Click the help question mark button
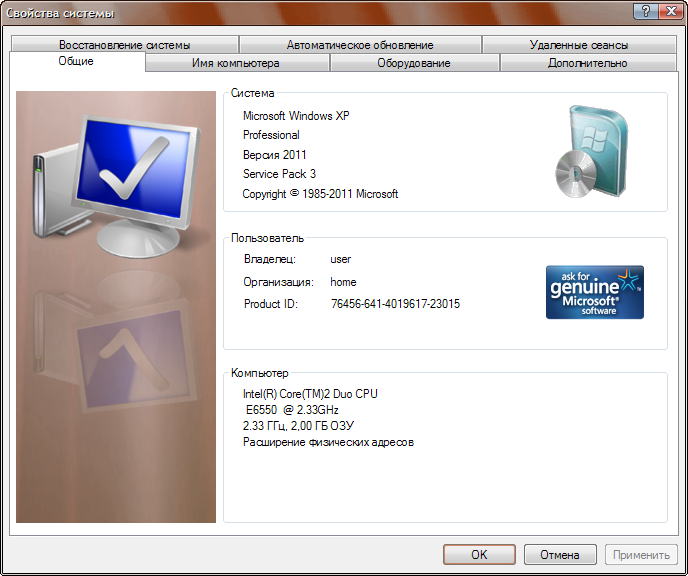 click(646, 11)
